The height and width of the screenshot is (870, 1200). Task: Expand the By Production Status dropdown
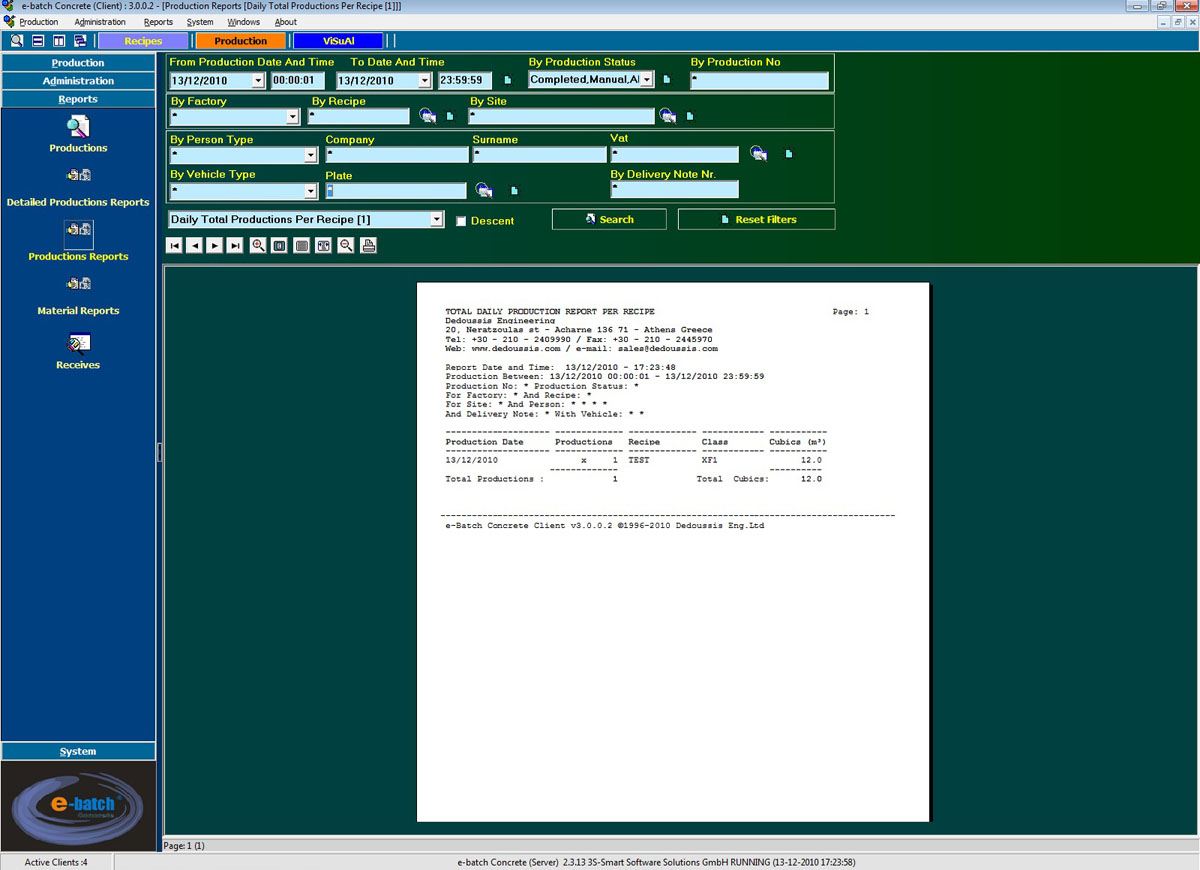pos(646,79)
